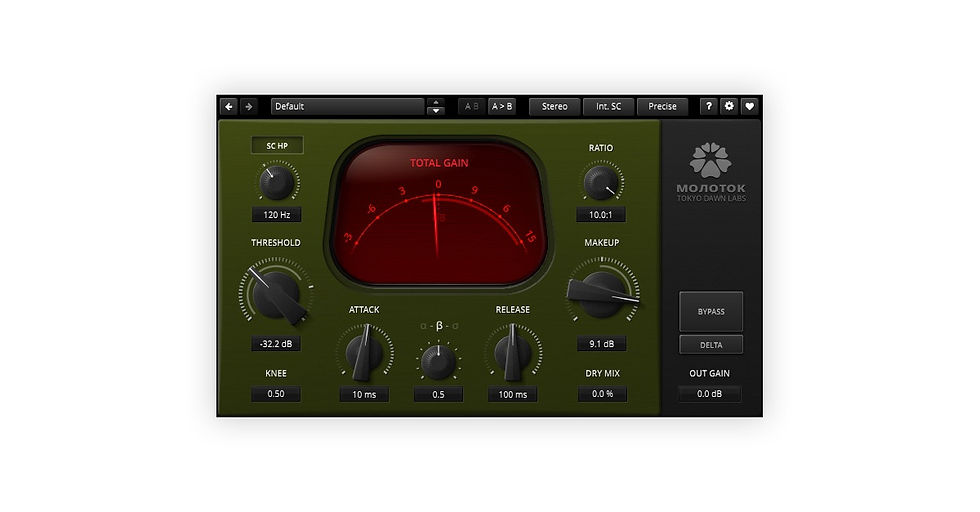Change the Precise quality mode
The width and height of the screenshot is (980, 512).
tap(662, 106)
